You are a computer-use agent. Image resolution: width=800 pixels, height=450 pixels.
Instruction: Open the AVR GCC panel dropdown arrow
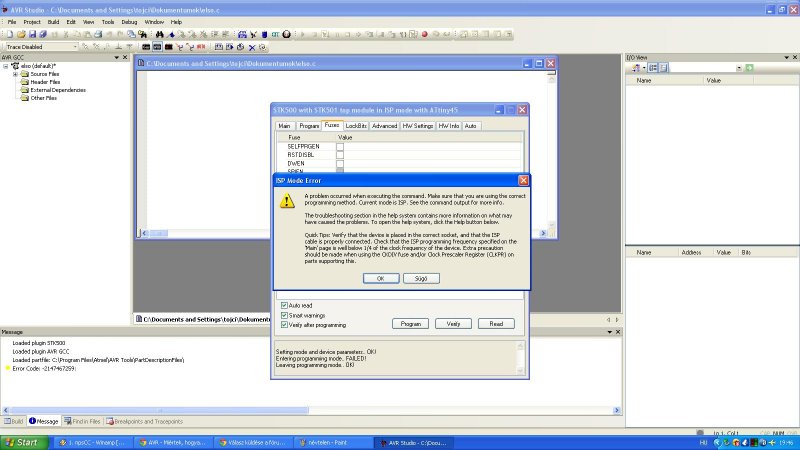pyautogui.click(x=116, y=57)
